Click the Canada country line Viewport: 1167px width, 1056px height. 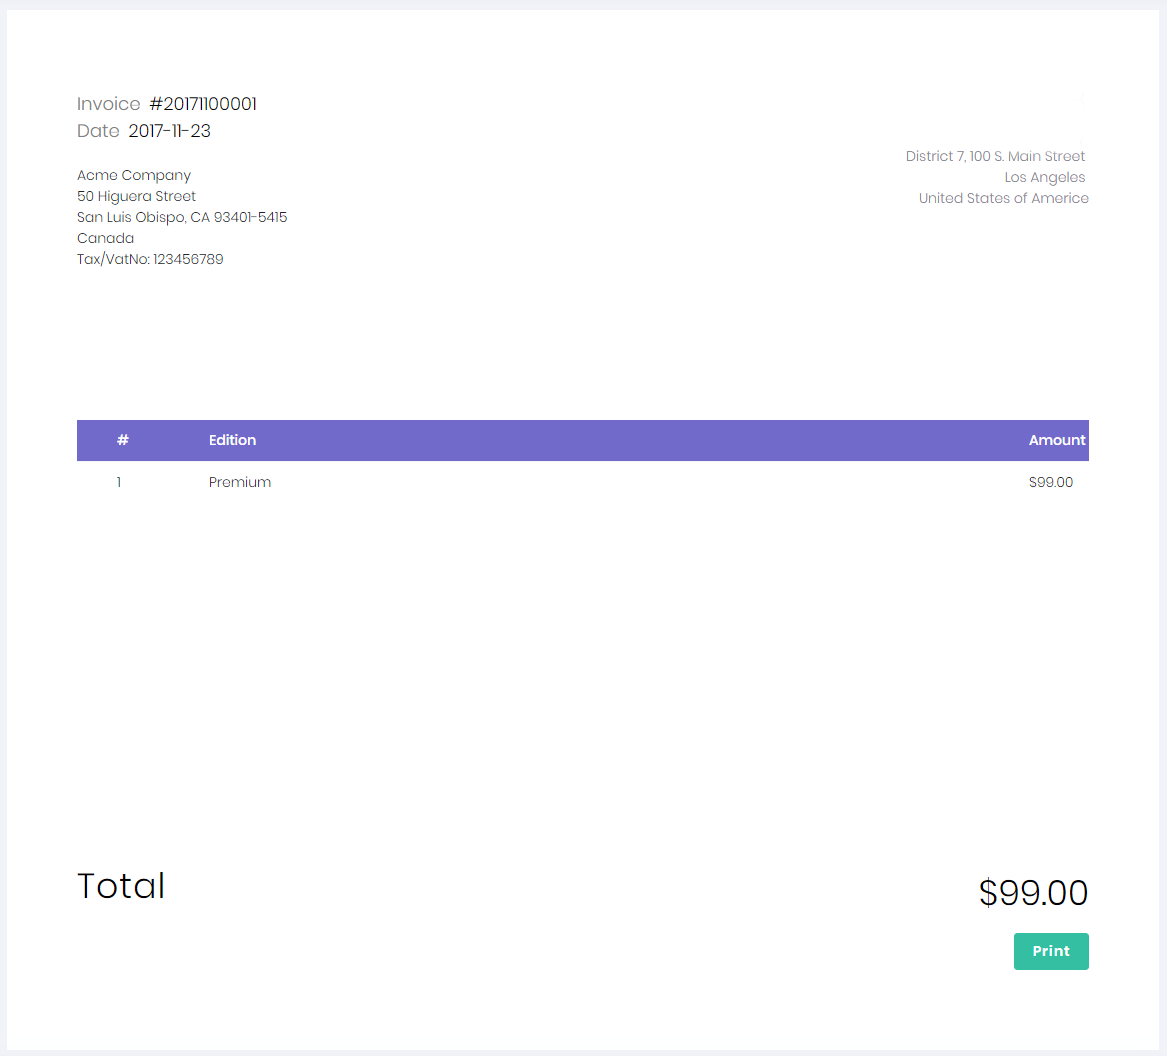(105, 238)
